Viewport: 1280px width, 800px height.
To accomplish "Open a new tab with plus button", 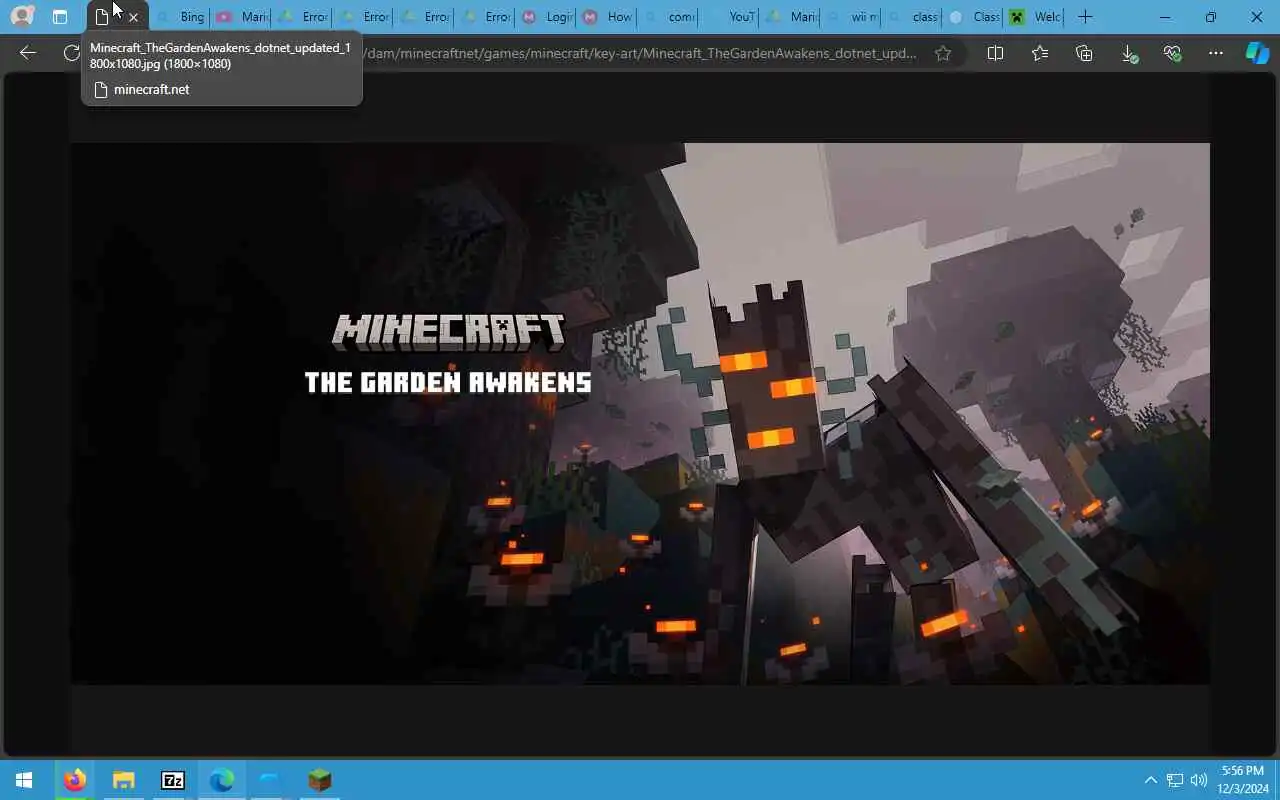I will point(1085,17).
